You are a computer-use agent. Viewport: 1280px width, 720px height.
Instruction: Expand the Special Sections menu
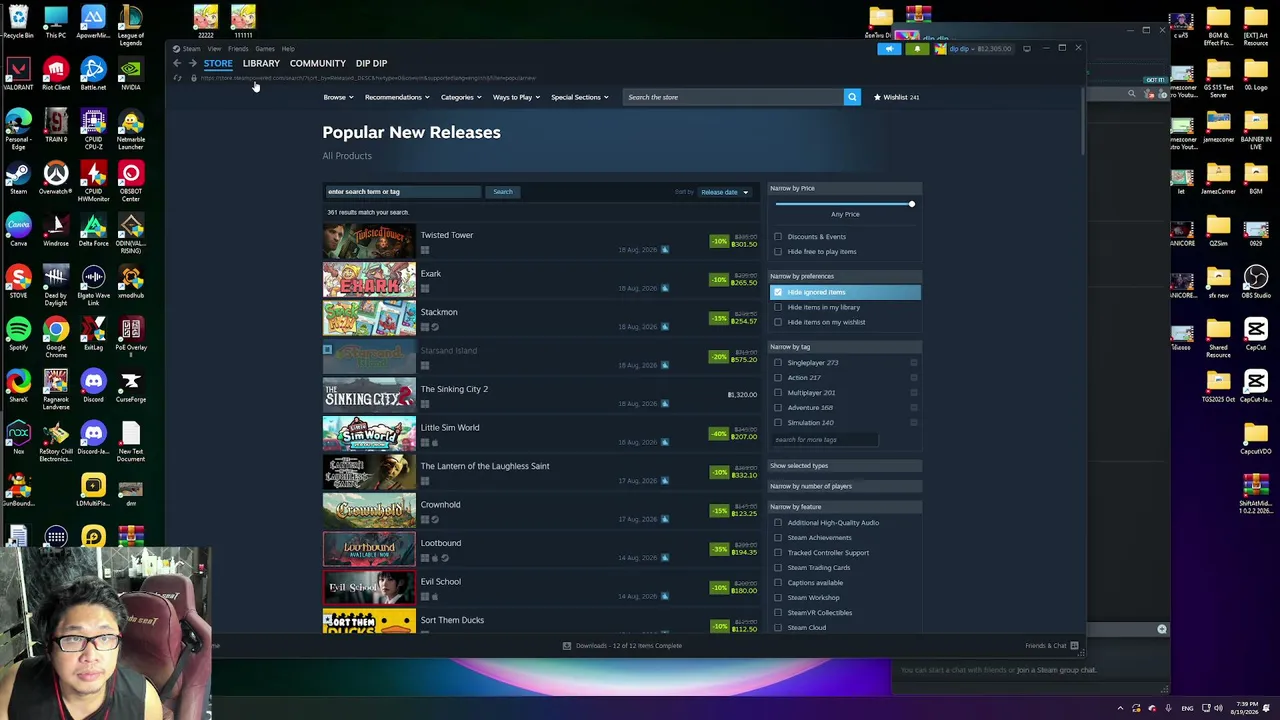coord(579,97)
